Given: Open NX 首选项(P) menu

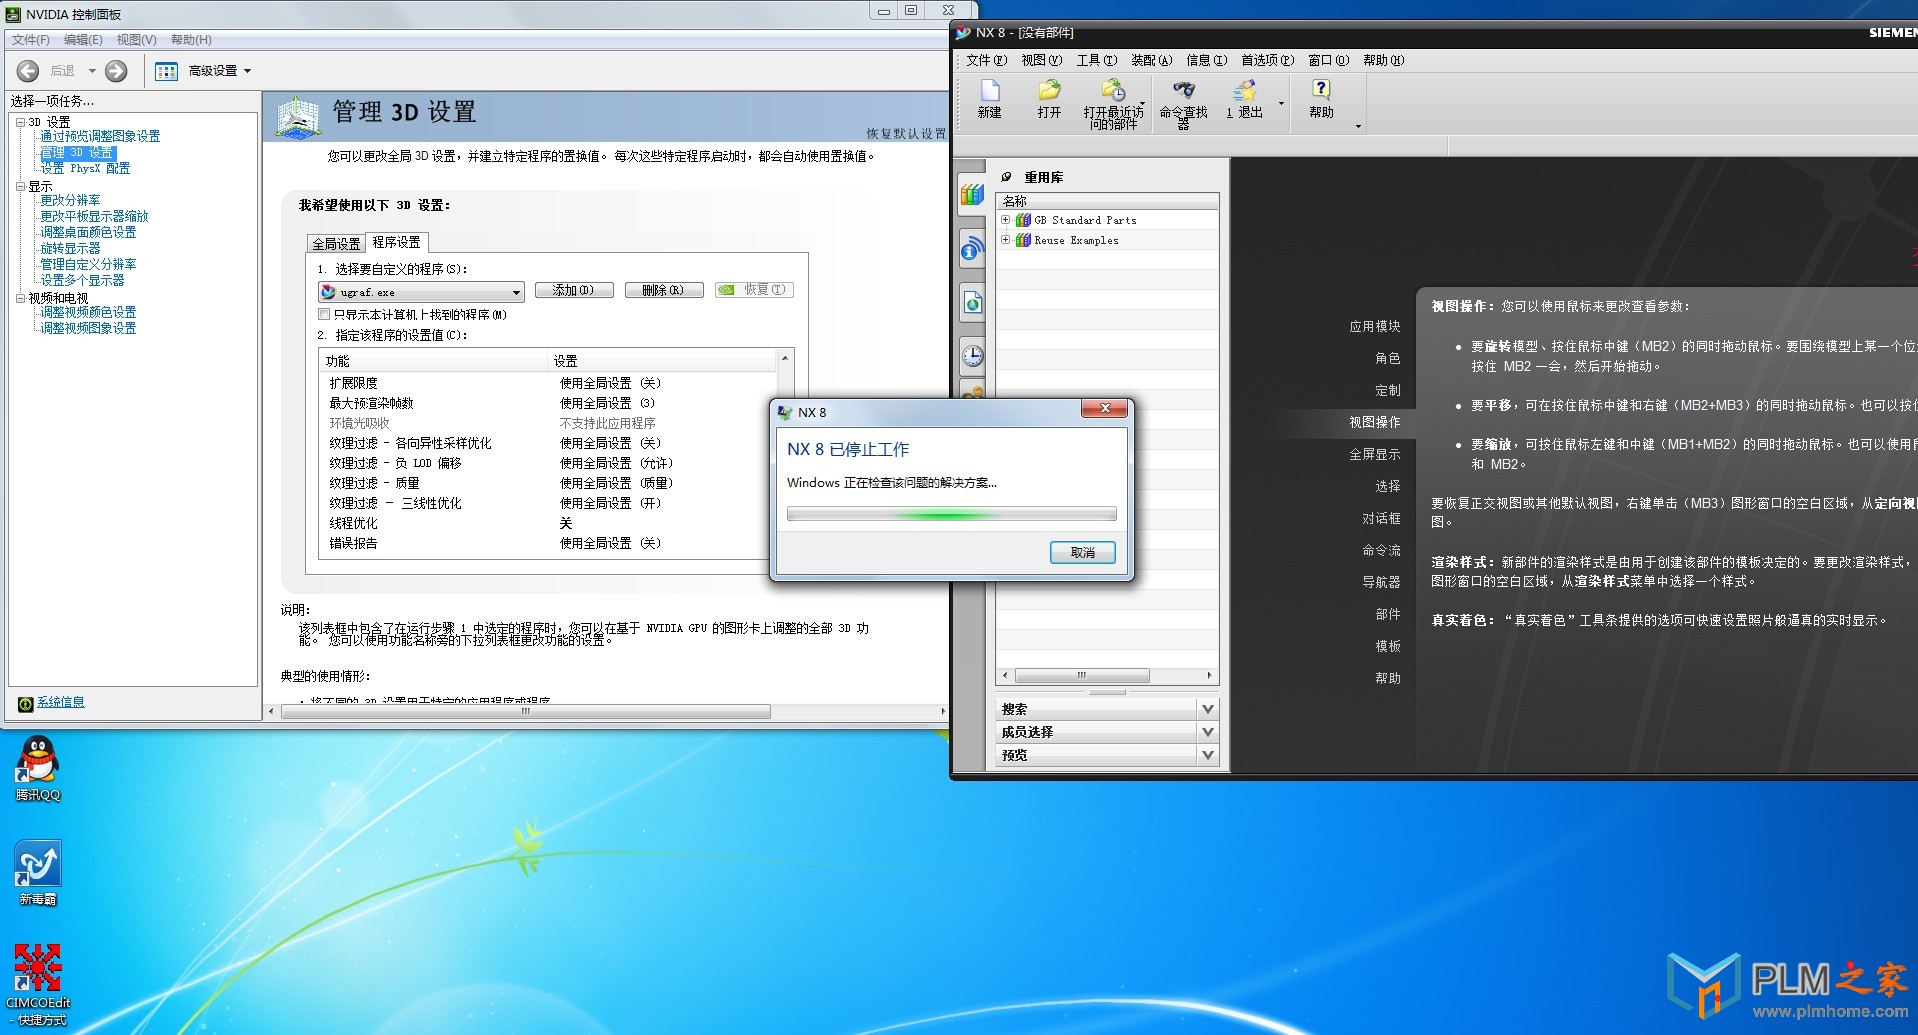Looking at the screenshot, I should coord(1267,60).
